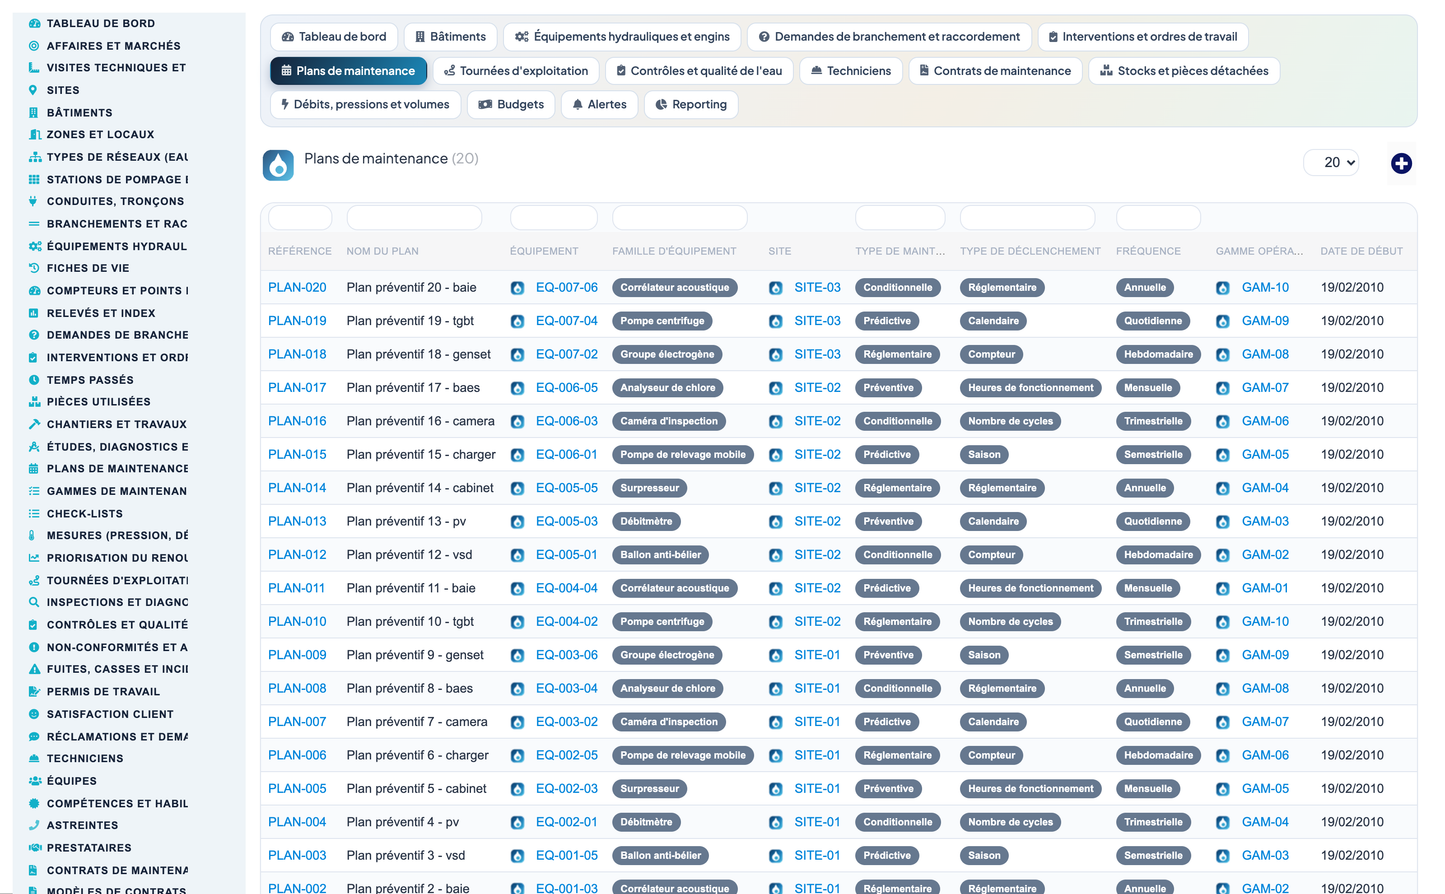Open the PLAN-020 reference link

click(297, 287)
